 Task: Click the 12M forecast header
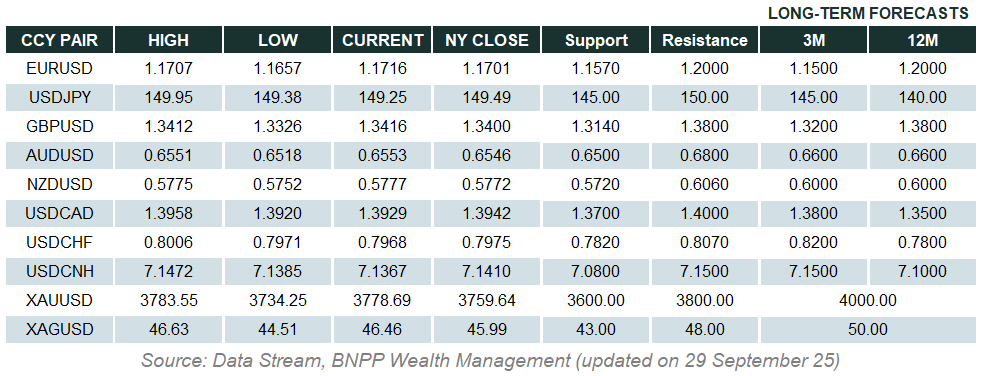point(922,40)
